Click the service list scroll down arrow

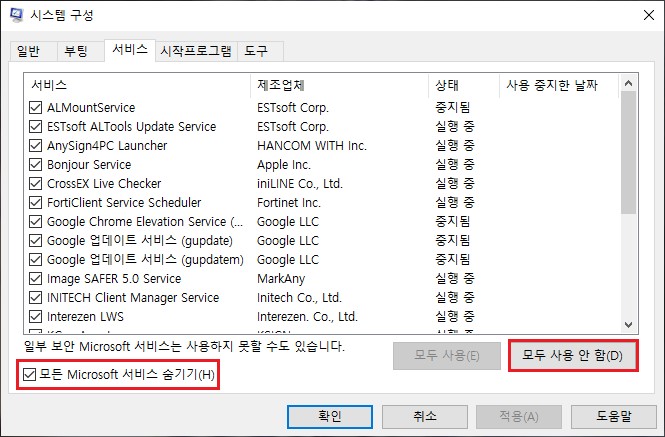pos(629,325)
